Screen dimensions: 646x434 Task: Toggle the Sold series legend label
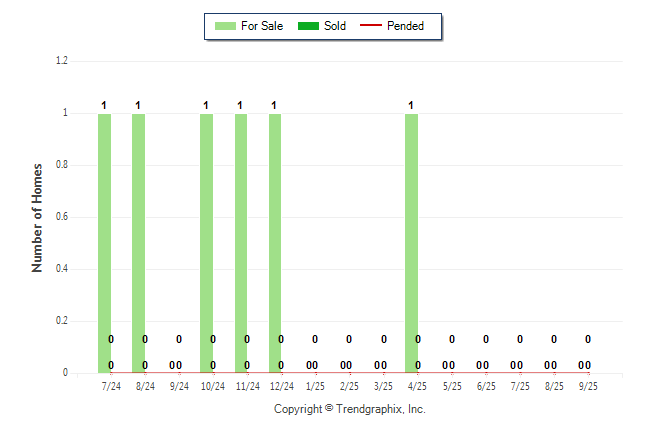coord(335,26)
